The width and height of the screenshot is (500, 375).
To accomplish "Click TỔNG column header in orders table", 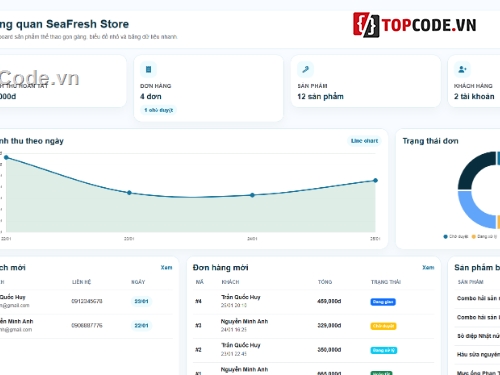I will (x=325, y=282).
